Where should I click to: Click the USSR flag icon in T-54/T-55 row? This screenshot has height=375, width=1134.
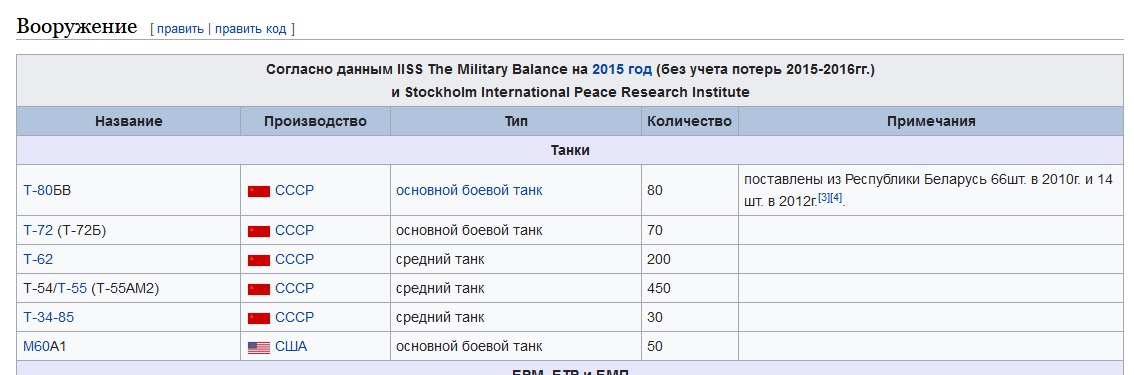click(259, 289)
